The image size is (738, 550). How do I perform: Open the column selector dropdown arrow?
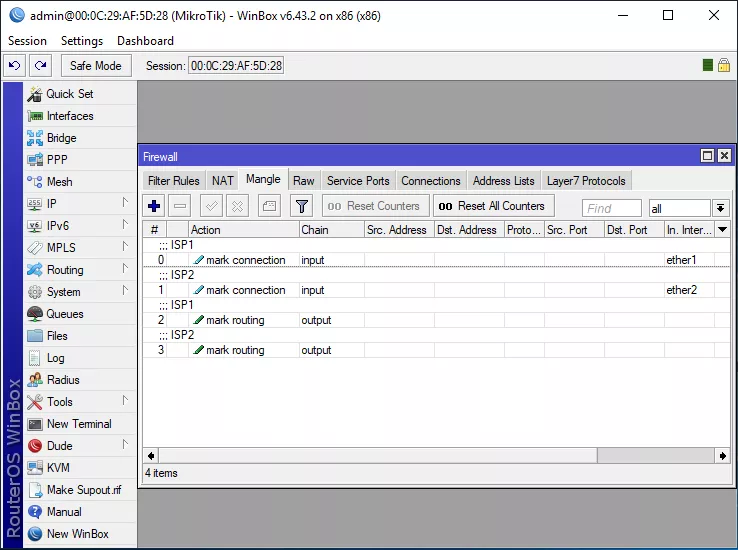tap(722, 230)
